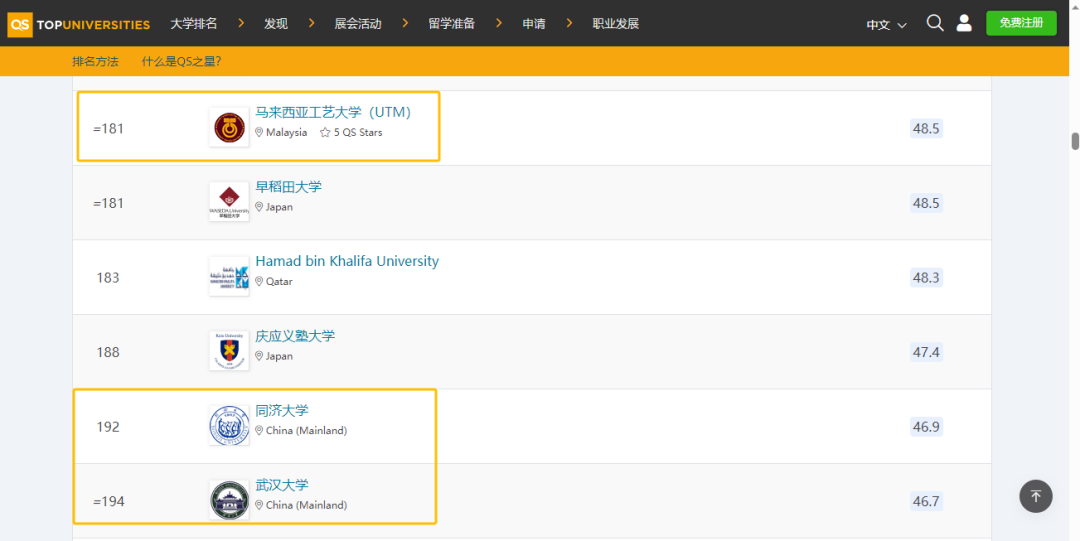Click the Waseda University logo
1080x541 pixels.
[229, 202]
